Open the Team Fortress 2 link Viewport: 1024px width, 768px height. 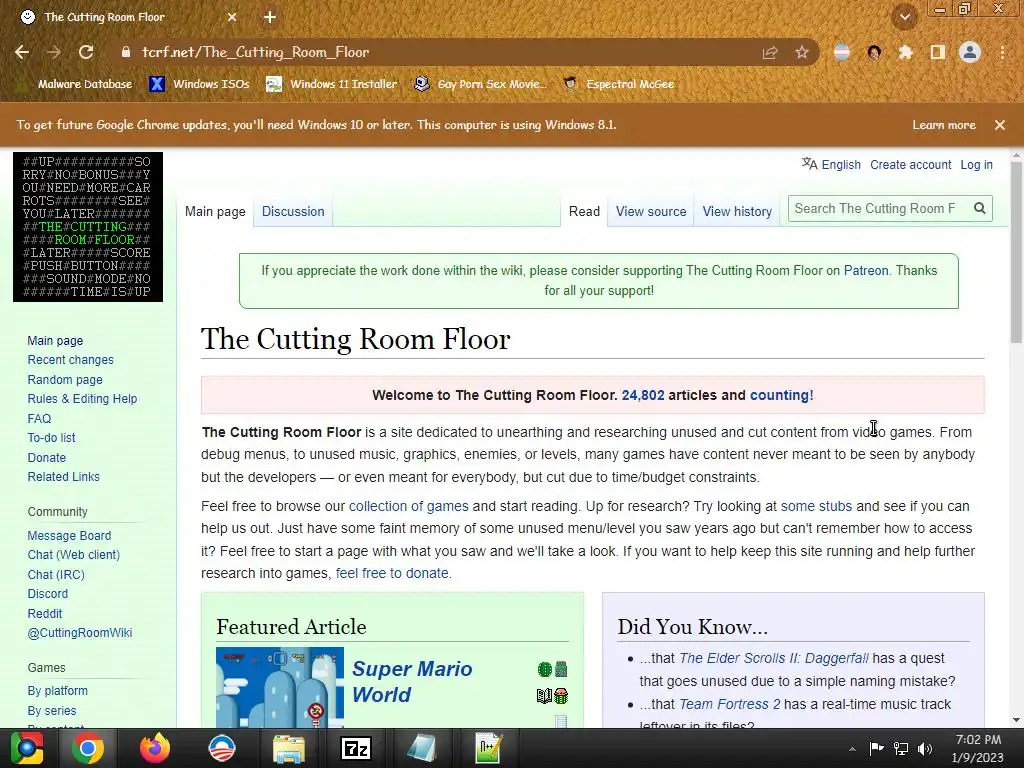point(729,704)
